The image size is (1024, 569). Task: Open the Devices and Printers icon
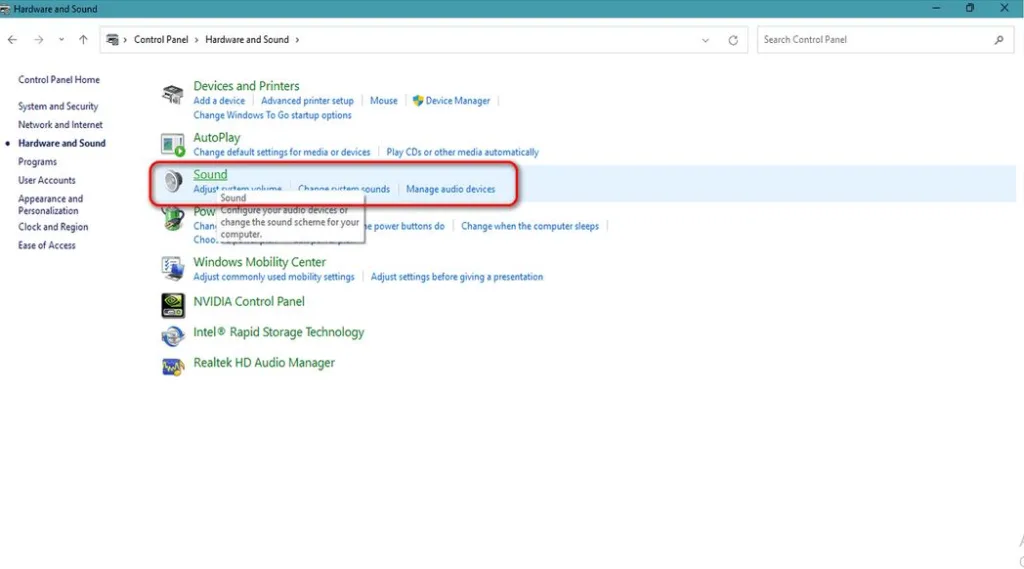pyautogui.click(x=172, y=95)
